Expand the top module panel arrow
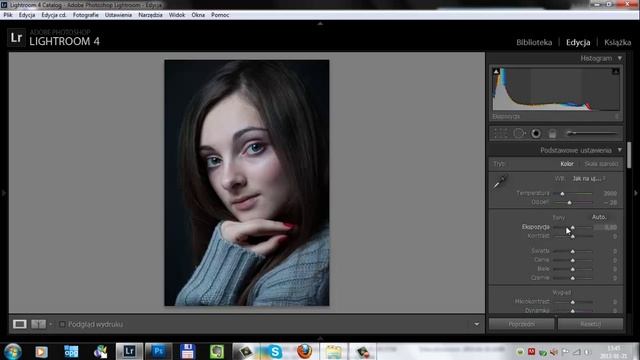640x360 pixels. click(x=320, y=24)
